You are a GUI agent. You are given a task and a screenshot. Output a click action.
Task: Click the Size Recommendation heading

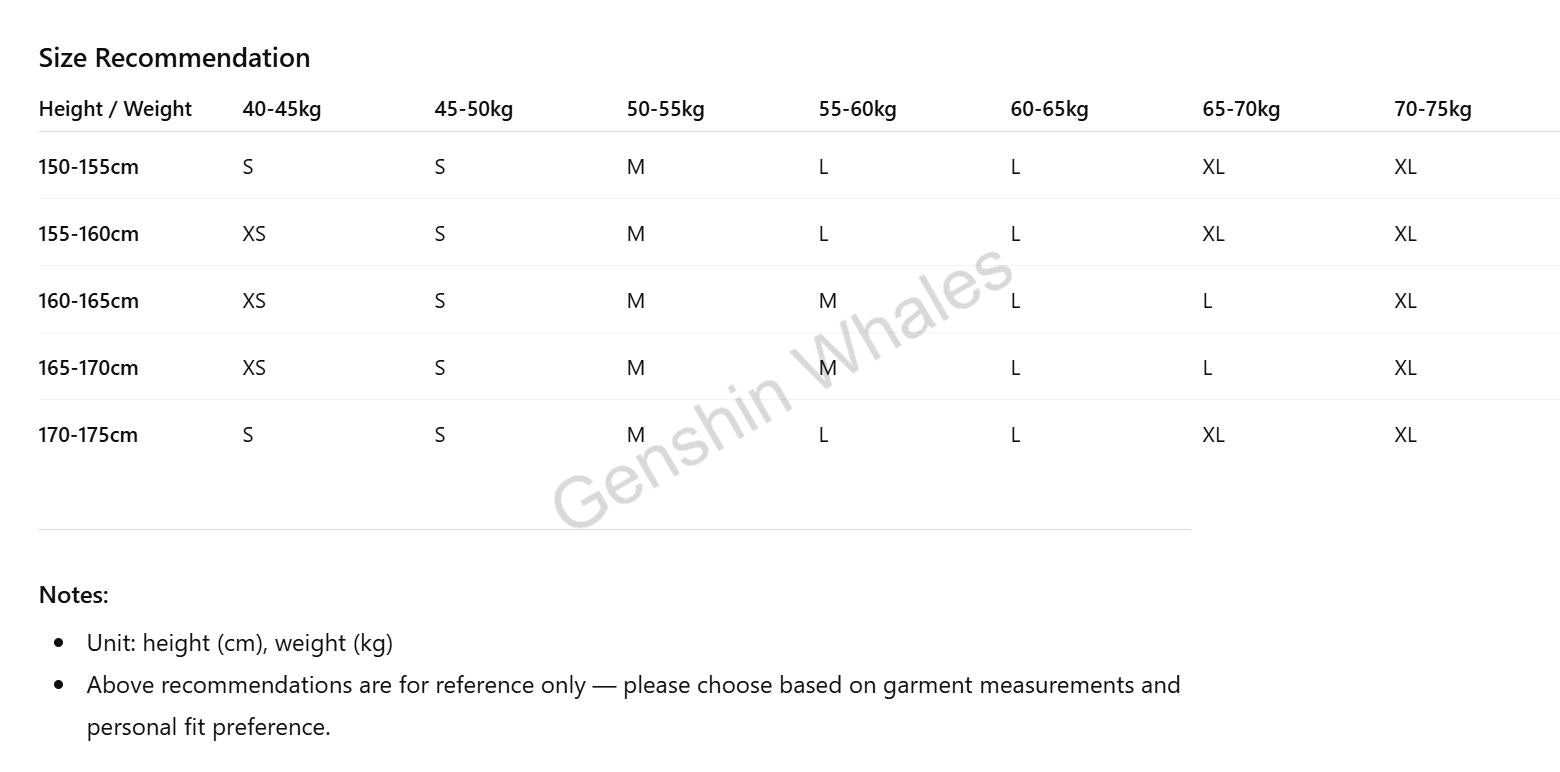pyautogui.click(x=174, y=58)
